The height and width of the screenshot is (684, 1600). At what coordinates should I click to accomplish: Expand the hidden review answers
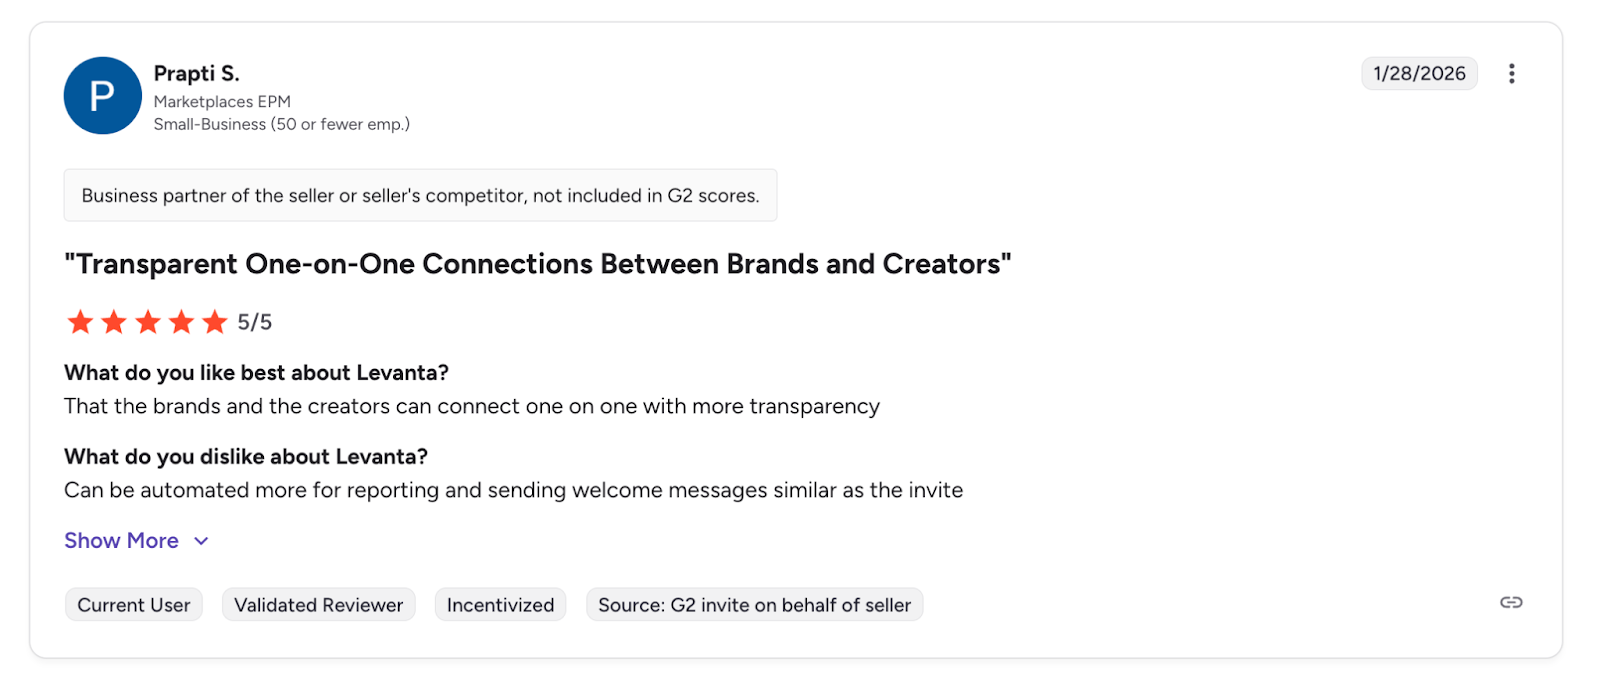point(121,540)
